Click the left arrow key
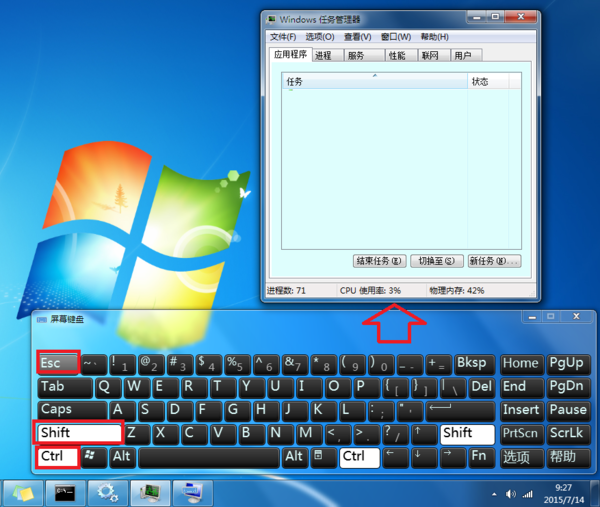This screenshot has width=600, height=507. click(x=395, y=457)
